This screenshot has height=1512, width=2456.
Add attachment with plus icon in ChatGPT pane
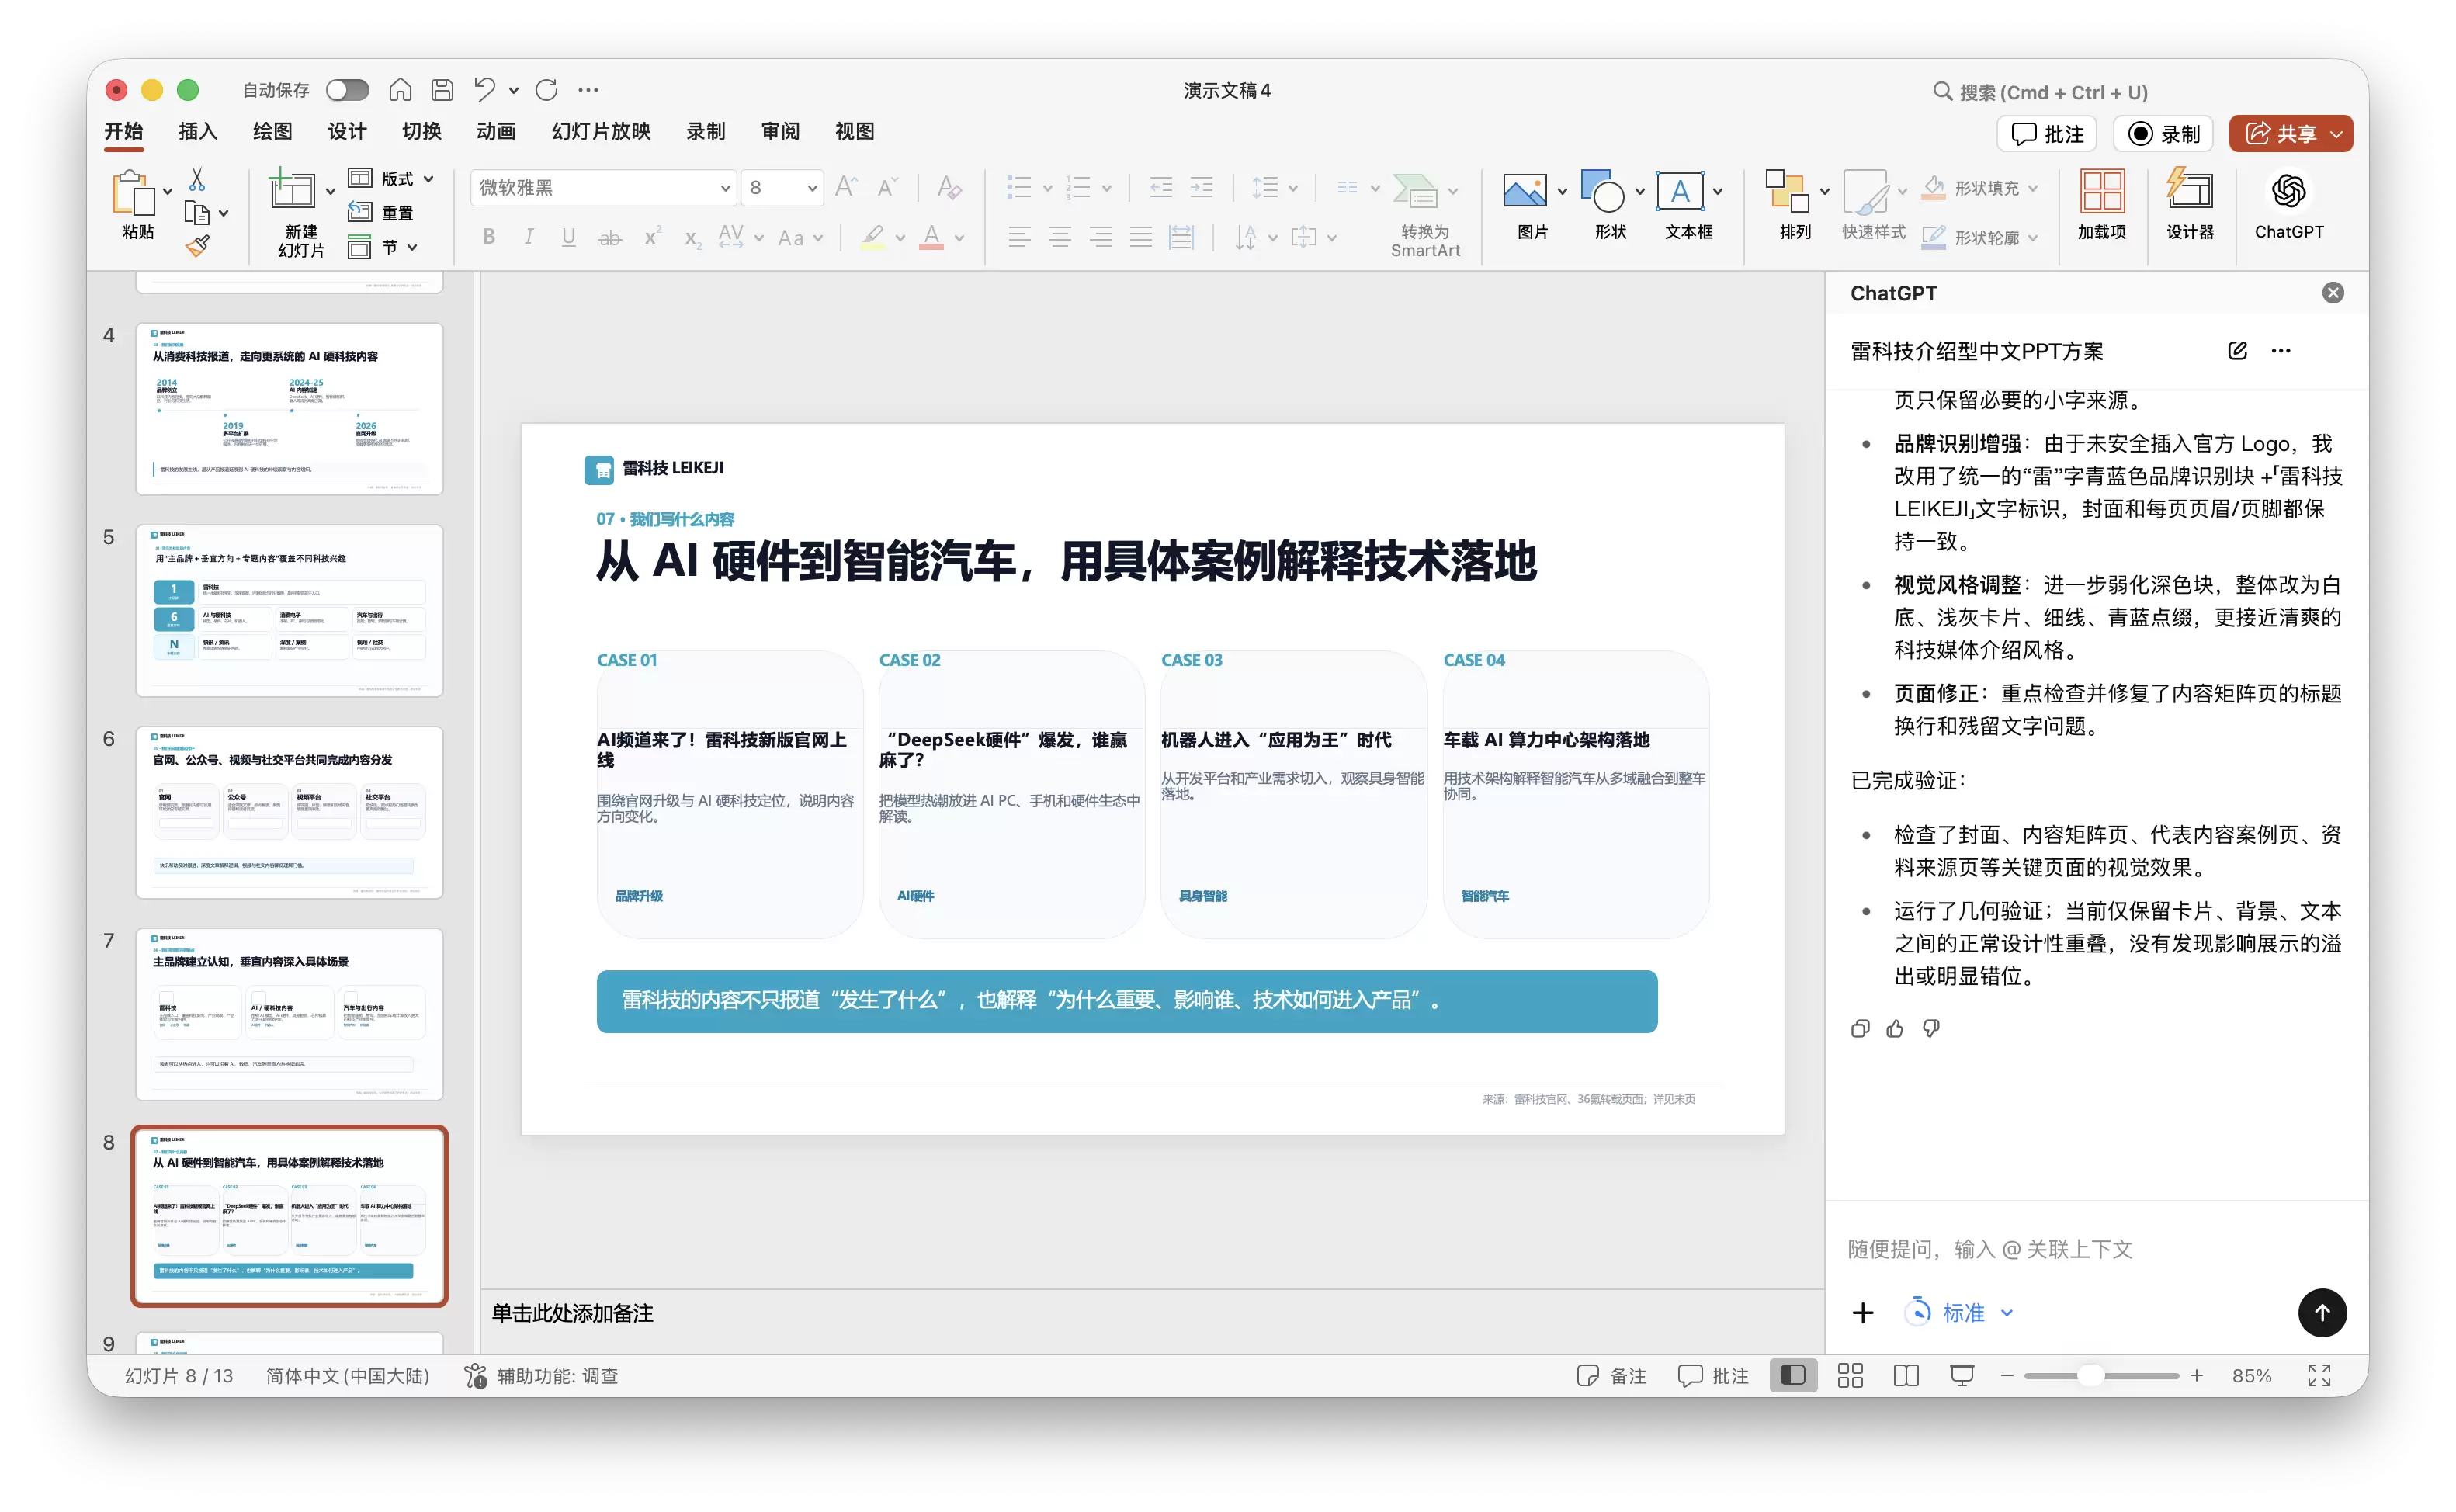click(x=1862, y=1313)
